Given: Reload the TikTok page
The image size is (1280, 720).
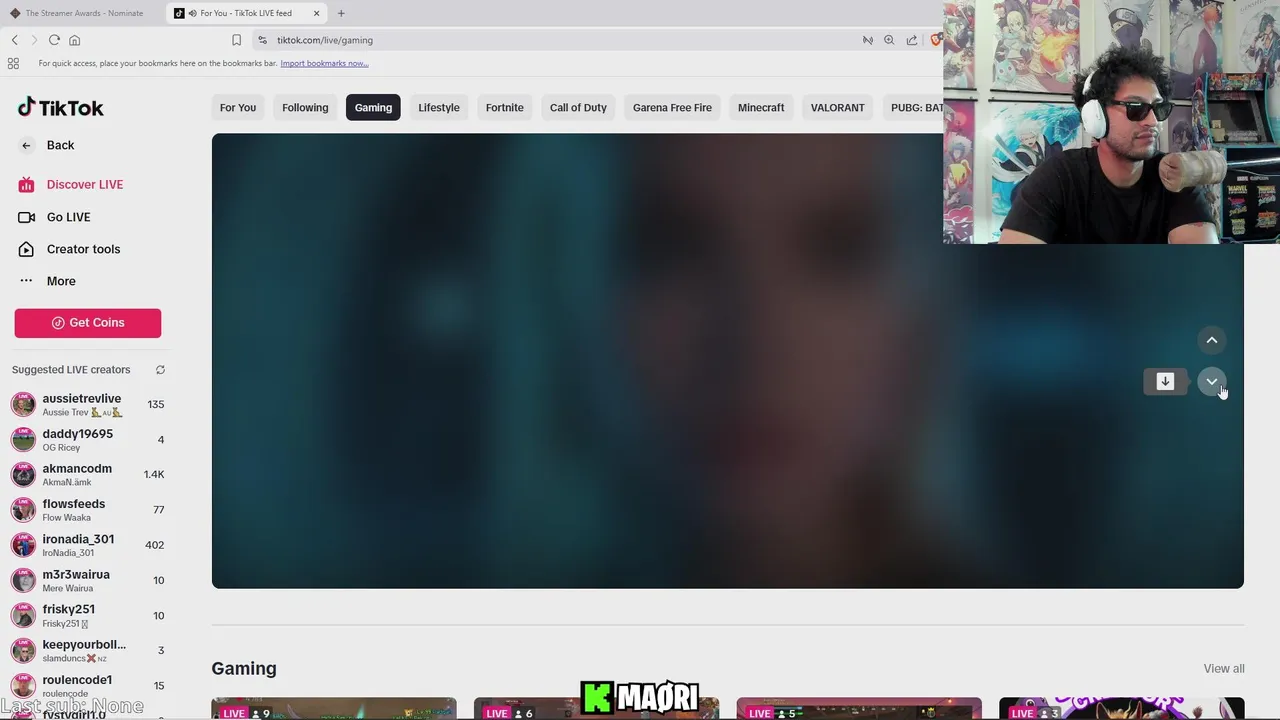Looking at the screenshot, I should pyautogui.click(x=54, y=40).
